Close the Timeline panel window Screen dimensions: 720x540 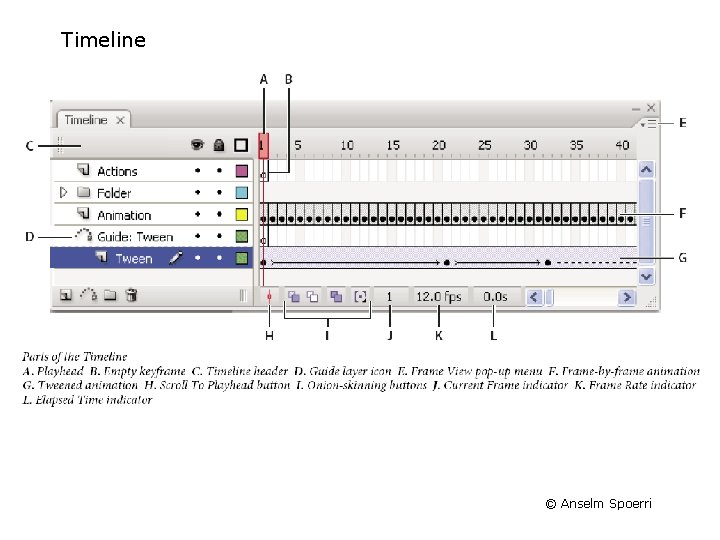click(x=651, y=108)
